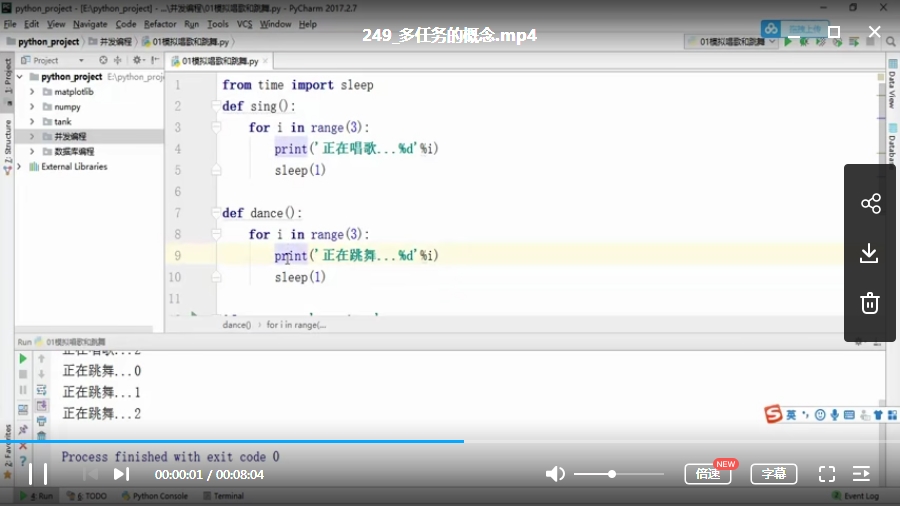Click the restore layout icon in Run panel

click(23, 410)
